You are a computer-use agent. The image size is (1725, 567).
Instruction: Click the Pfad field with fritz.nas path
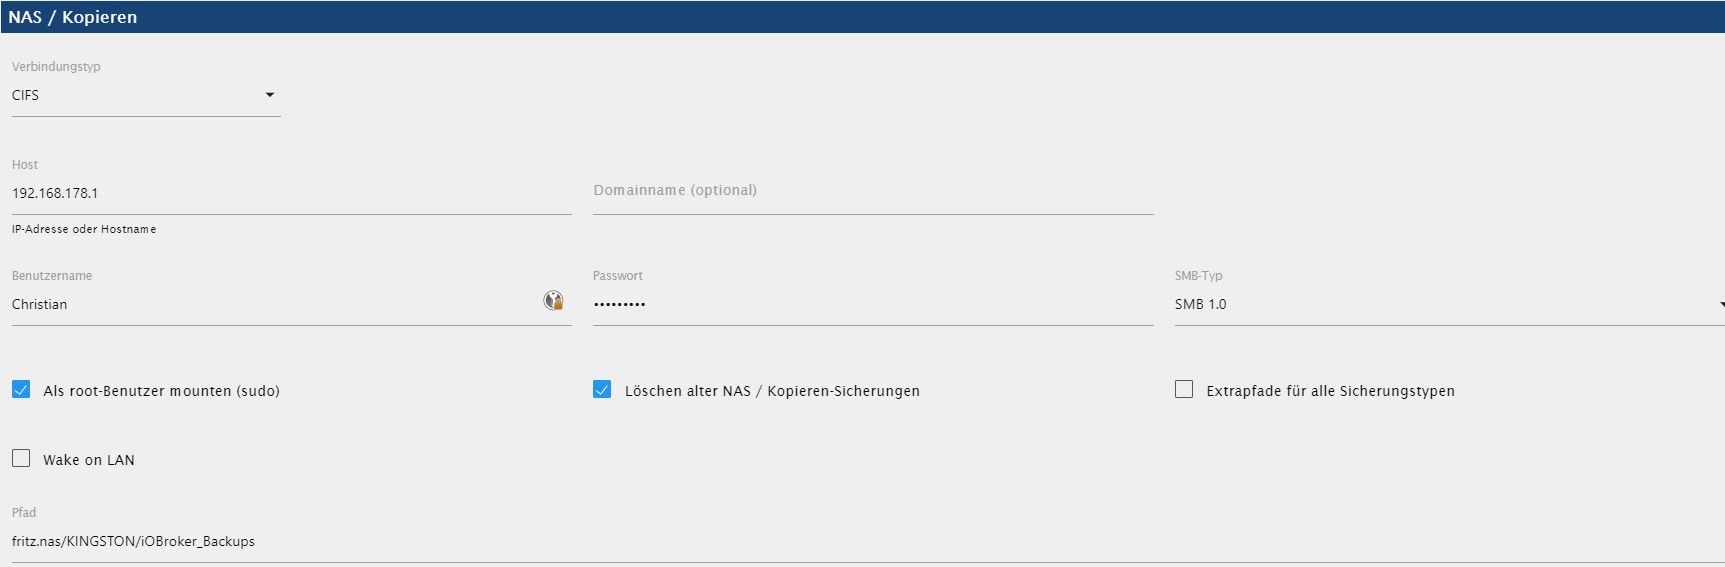[x=868, y=541]
